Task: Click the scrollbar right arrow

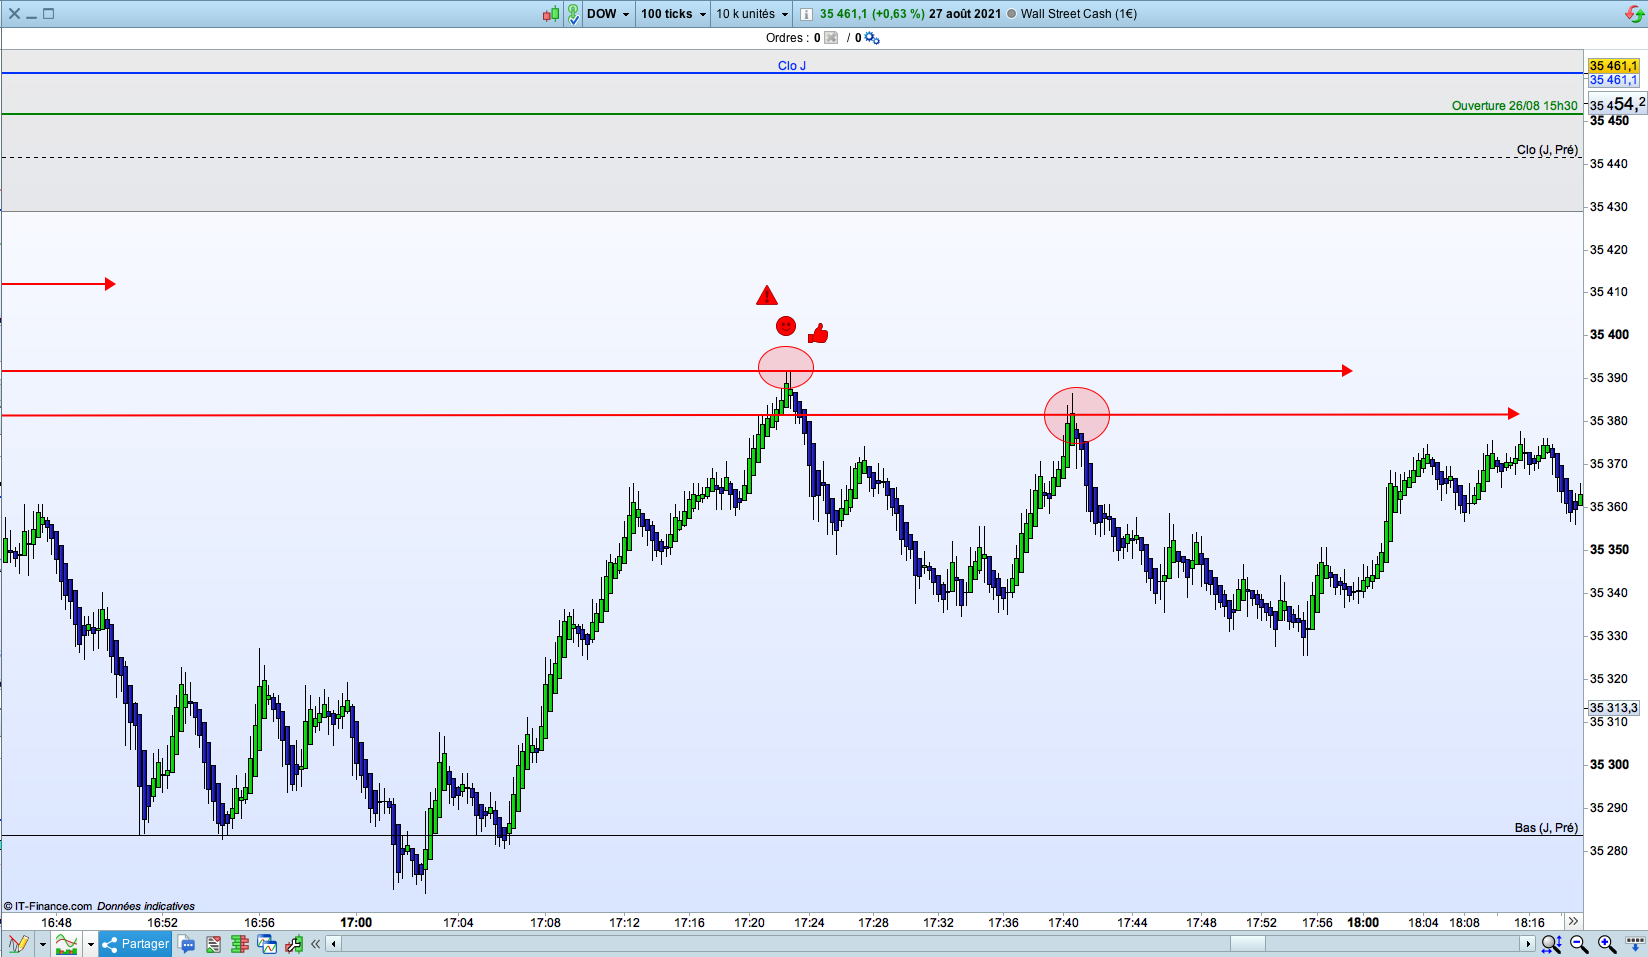Action: (1528, 944)
